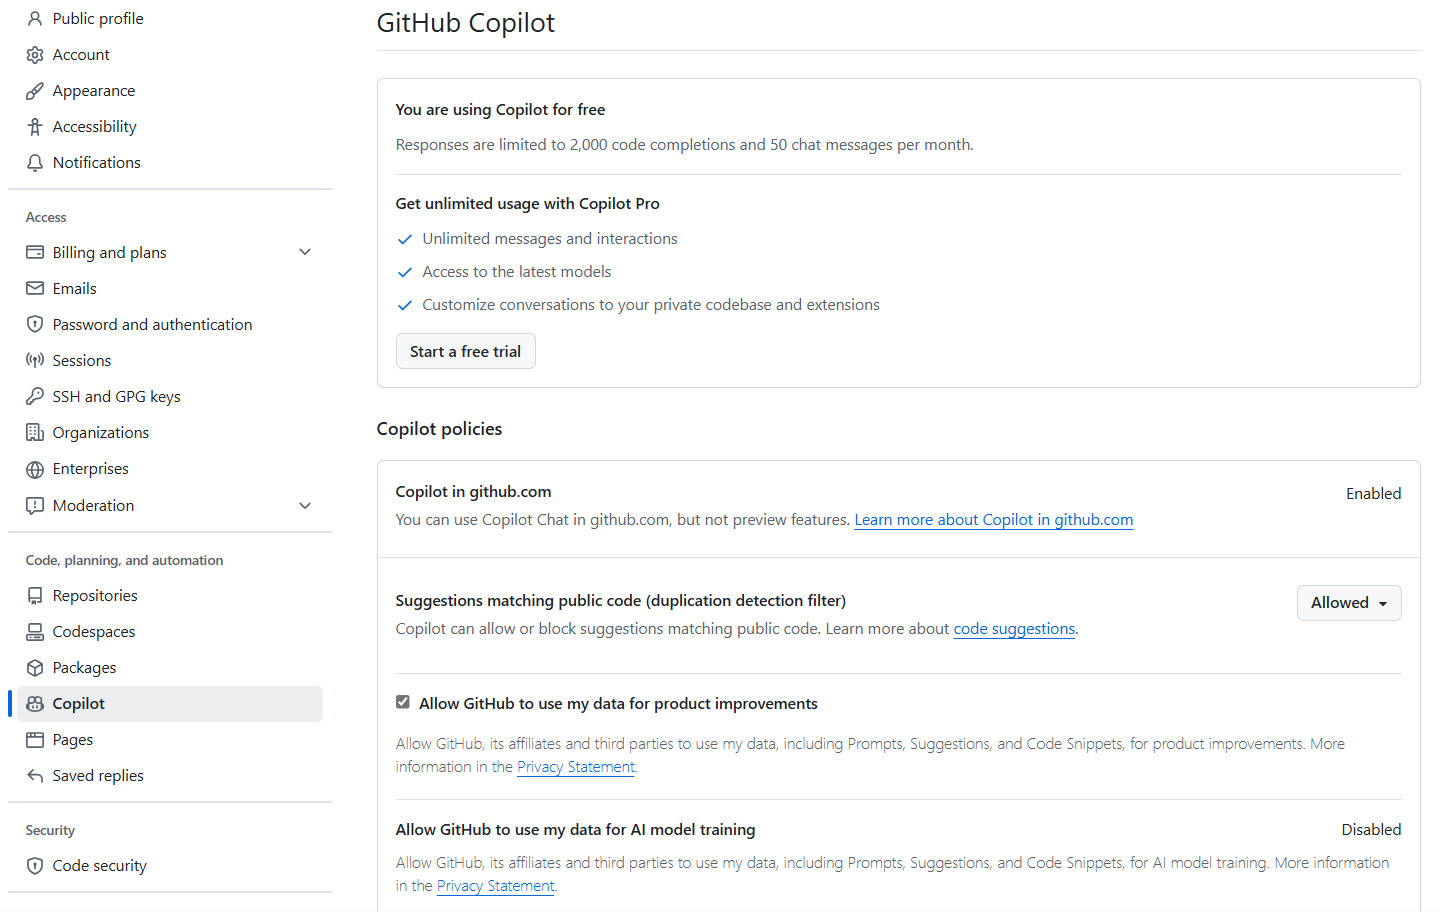1440x912 pixels.
Task: Switch to the Copilot settings section
Action: click(80, 703)
